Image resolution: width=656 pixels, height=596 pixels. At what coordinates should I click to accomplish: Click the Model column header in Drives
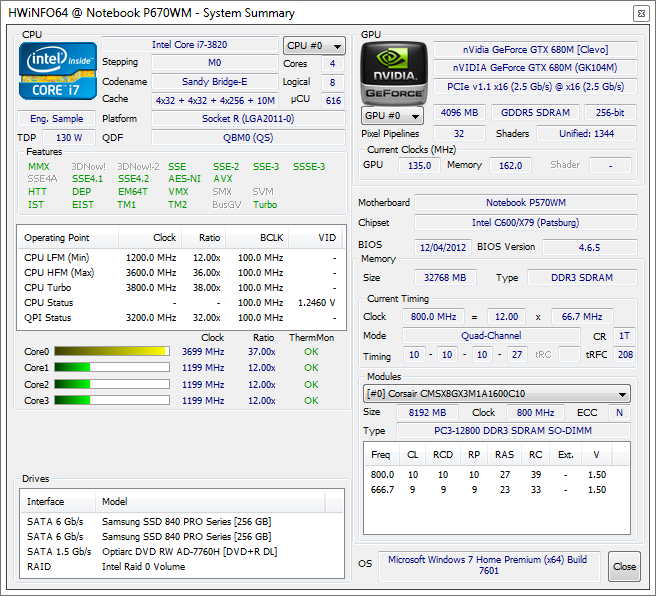pyautogui.click(x=210, y=501)
